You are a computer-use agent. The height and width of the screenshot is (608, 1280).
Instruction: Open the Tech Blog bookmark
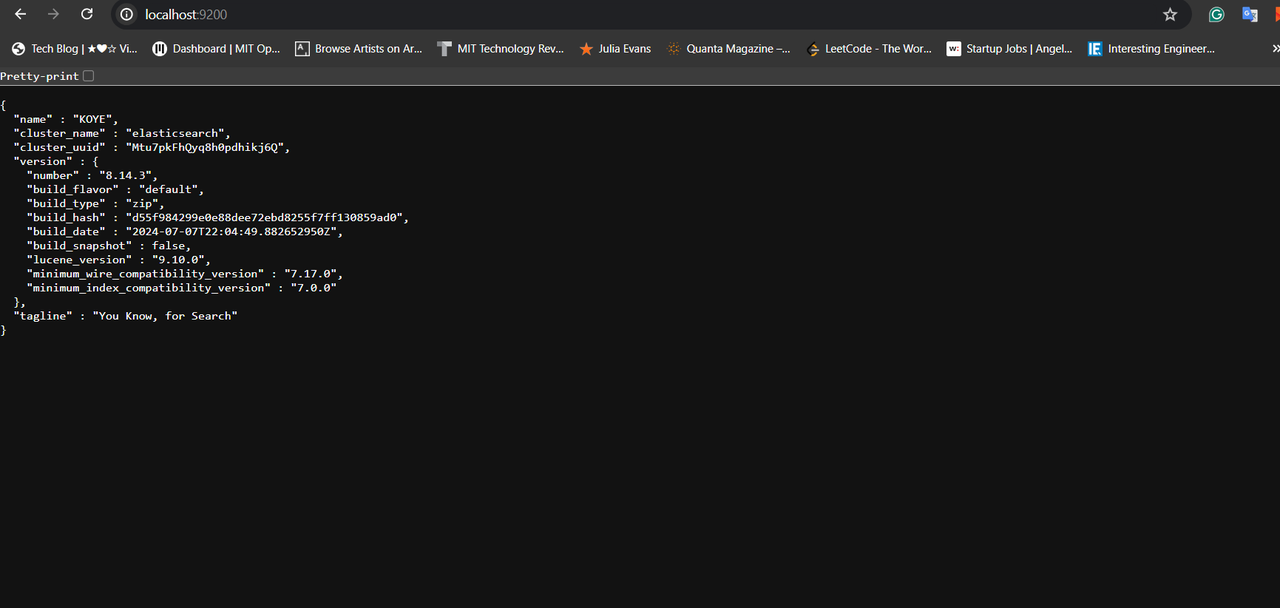point(75,48)
